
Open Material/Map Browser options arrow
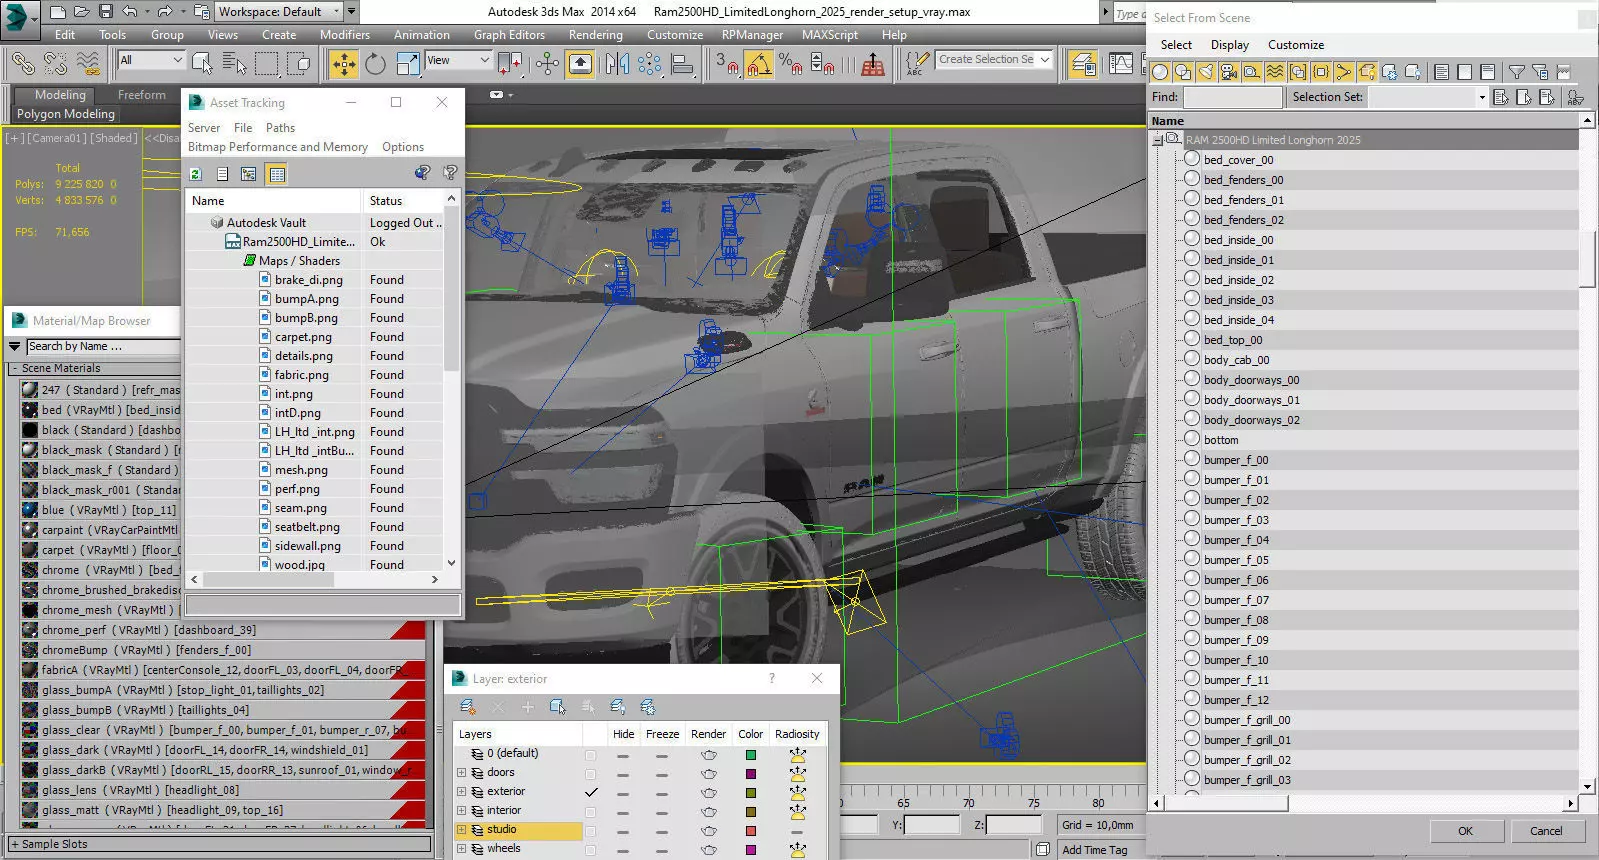14,346
